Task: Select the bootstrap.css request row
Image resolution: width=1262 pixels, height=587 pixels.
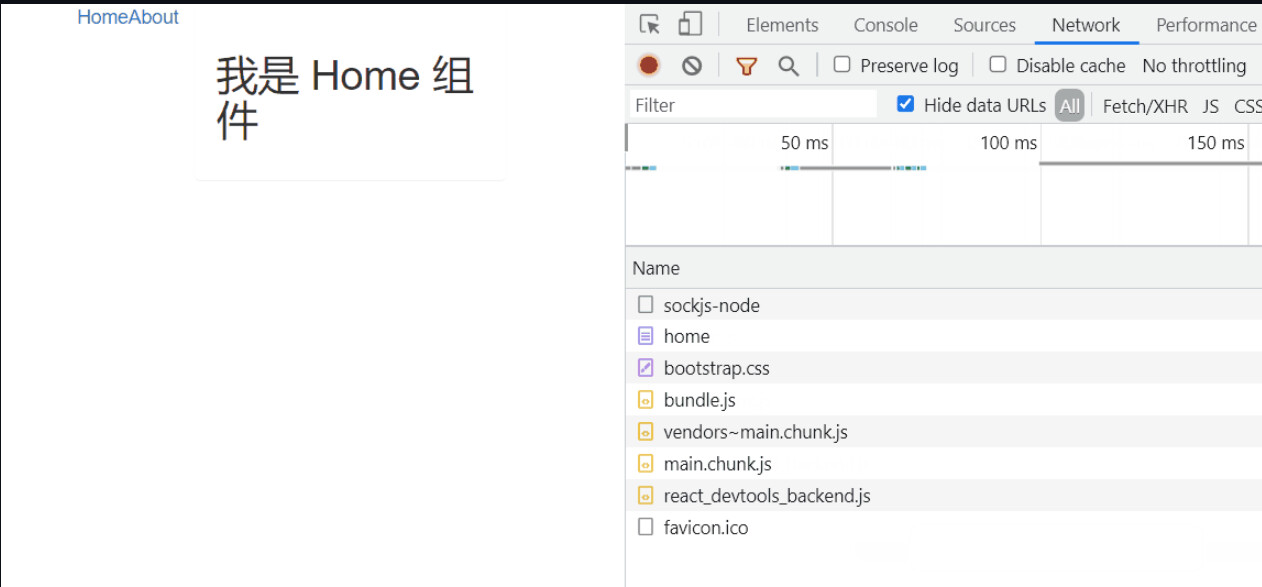Action: (944, 368)
